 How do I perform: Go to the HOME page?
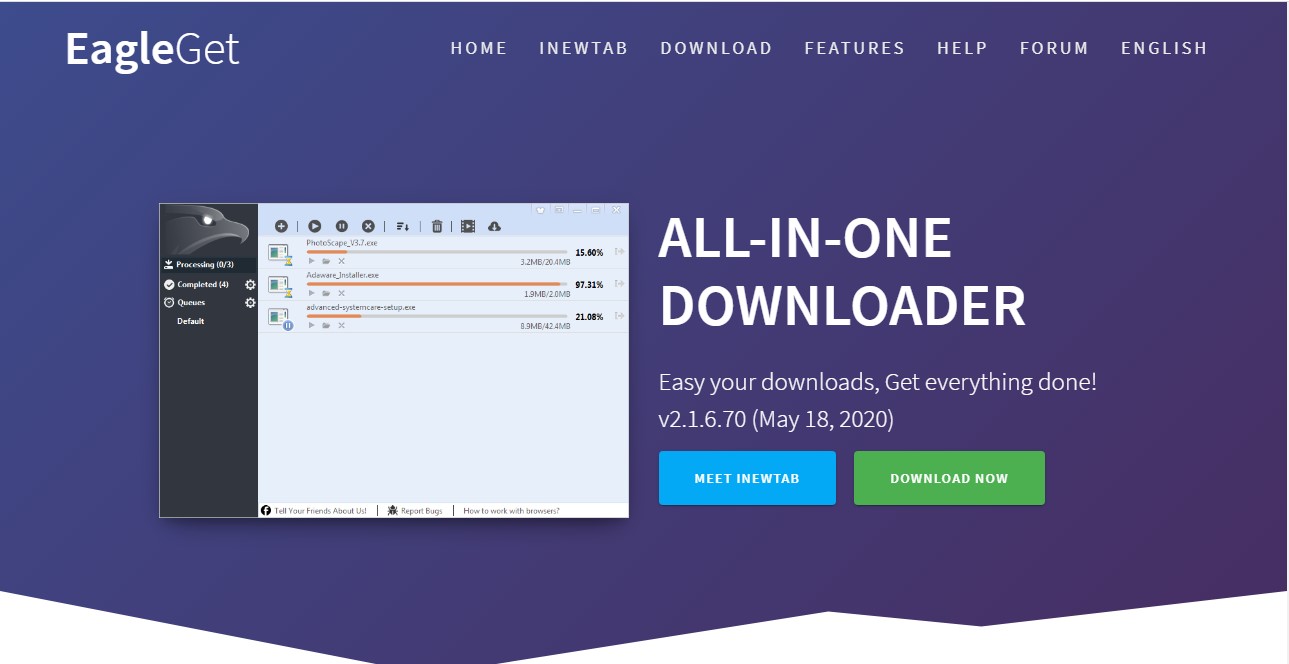click(479, 48)
